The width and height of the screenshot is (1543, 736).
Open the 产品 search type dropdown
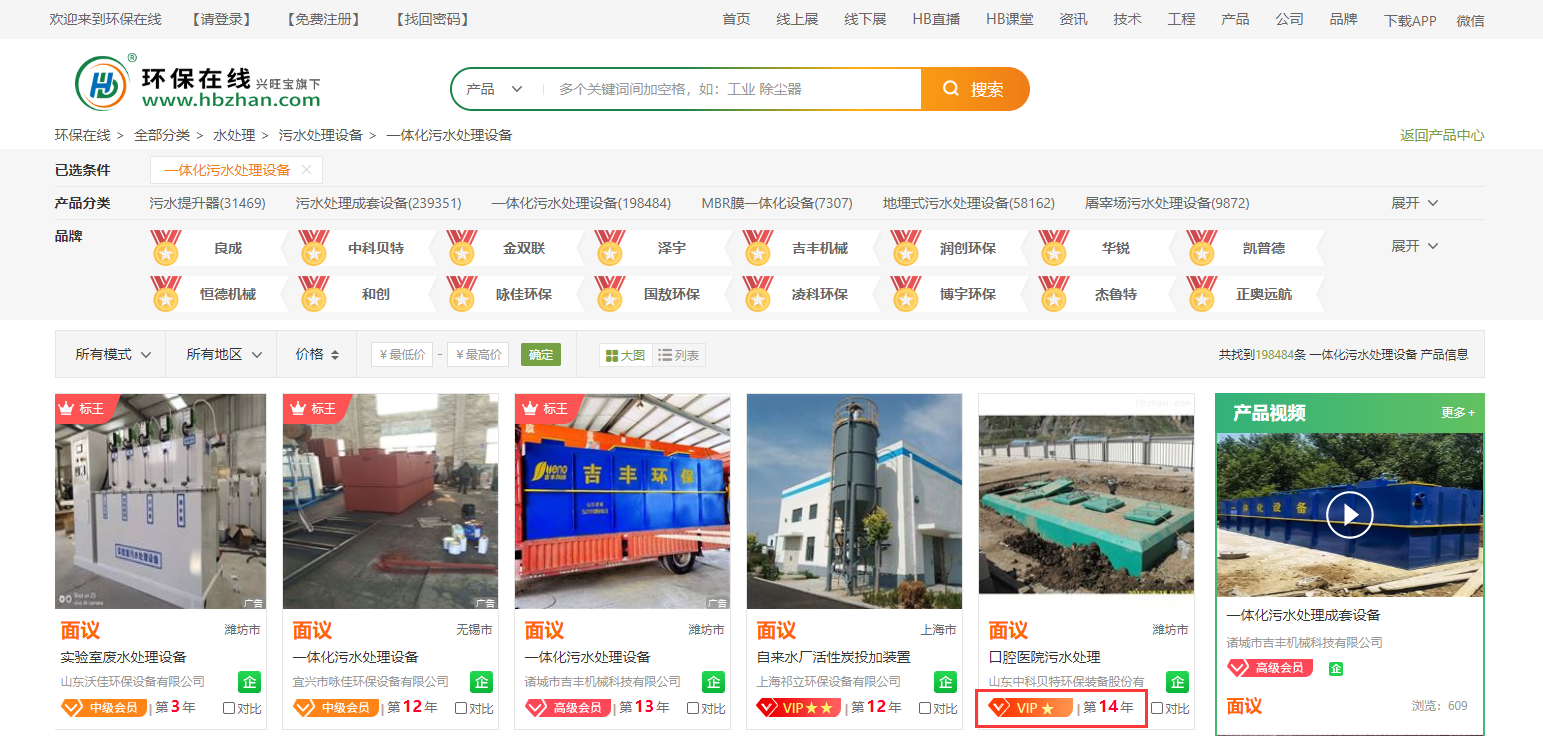[494, 89]
